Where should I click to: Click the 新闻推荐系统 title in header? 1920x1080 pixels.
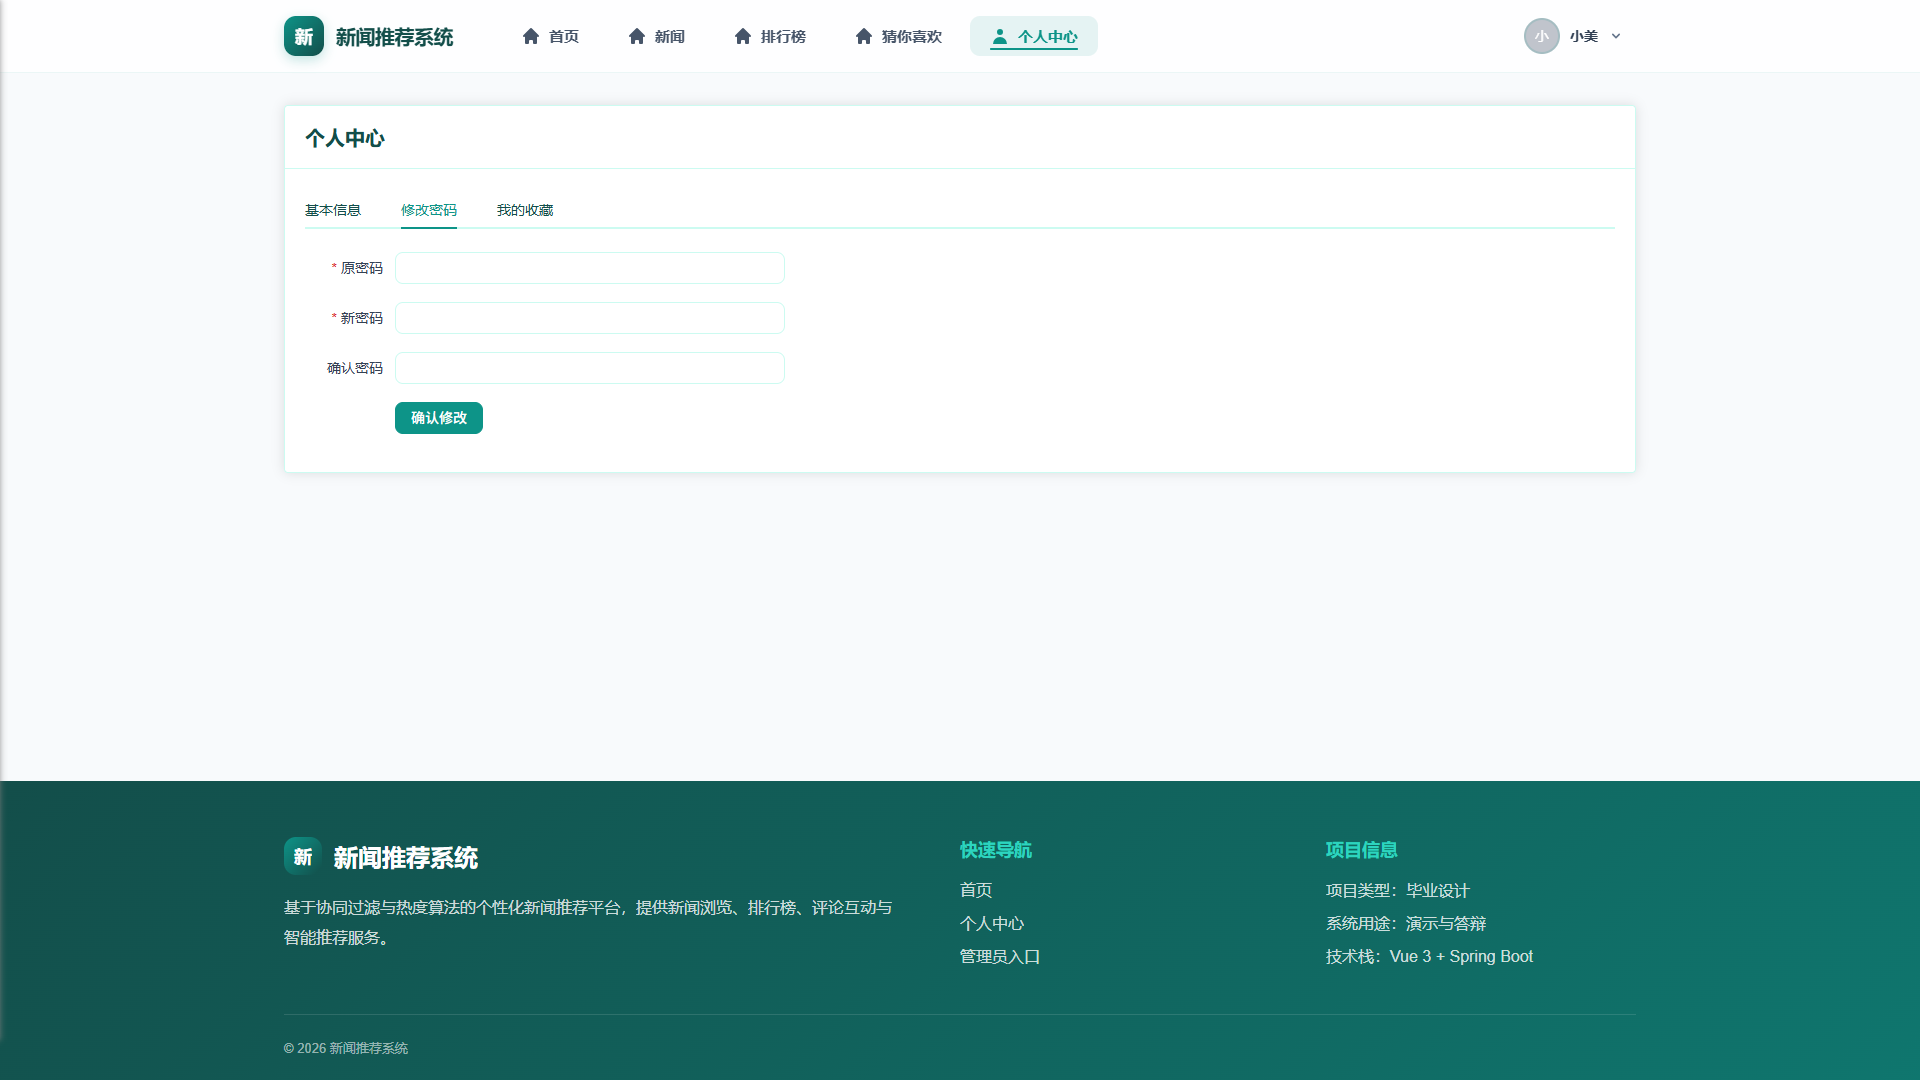[x=395, y=37]
